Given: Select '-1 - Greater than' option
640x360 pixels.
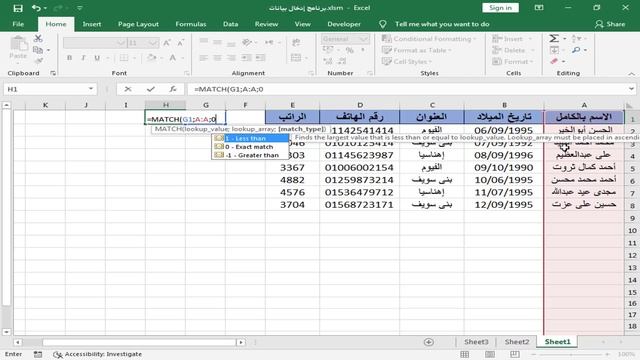Looking at the screenshot, I should click(251, 156).
